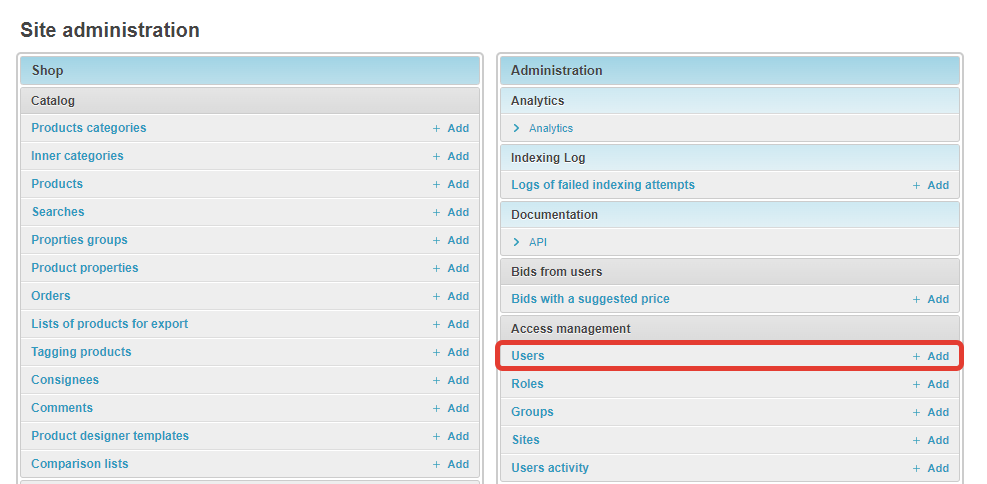Screen dimensions: 987x484
Task: Open the Groups management link
Action: [x=532, y=412]
